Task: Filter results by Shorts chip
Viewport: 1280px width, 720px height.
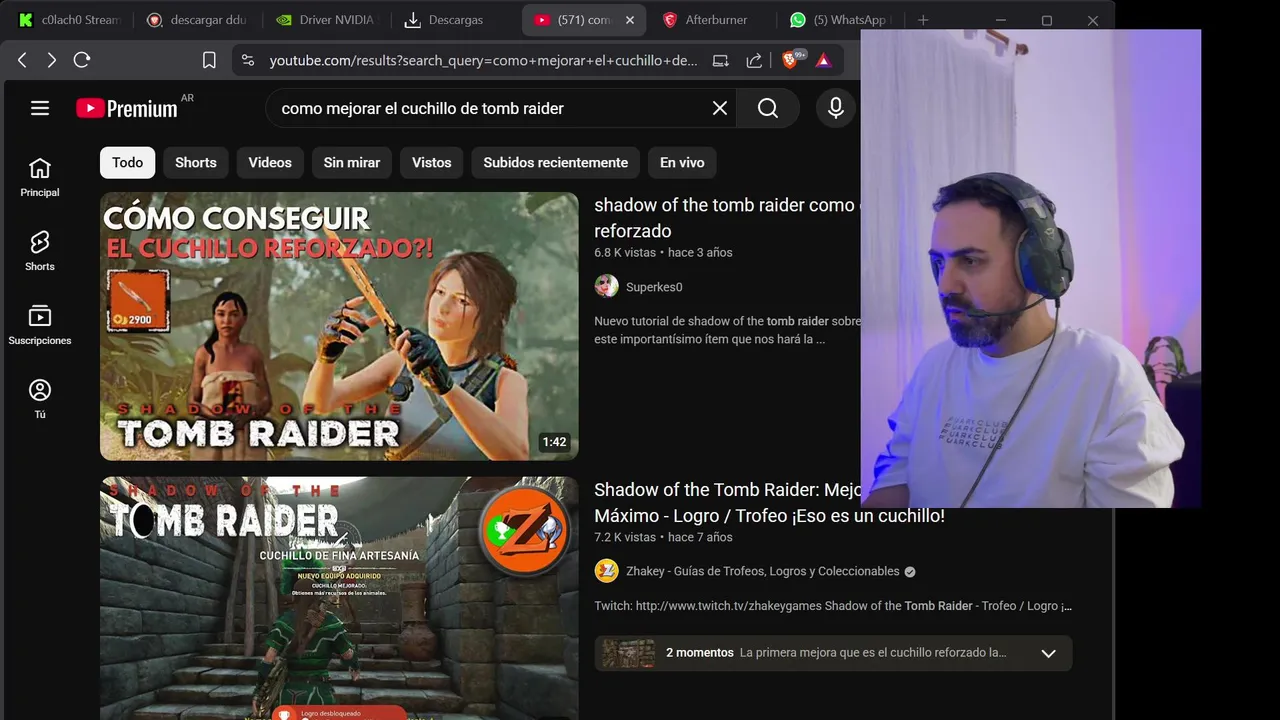Action: click(x=196, y=162)
